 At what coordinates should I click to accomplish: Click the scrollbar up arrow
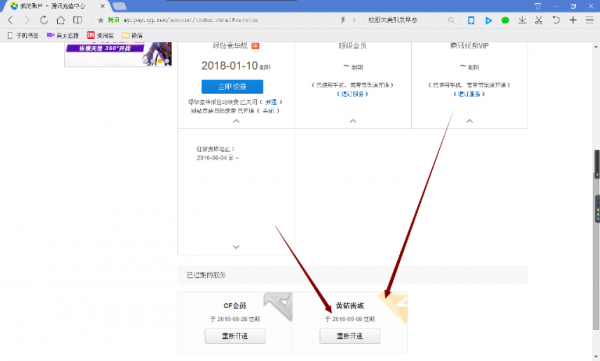[596, 46]
